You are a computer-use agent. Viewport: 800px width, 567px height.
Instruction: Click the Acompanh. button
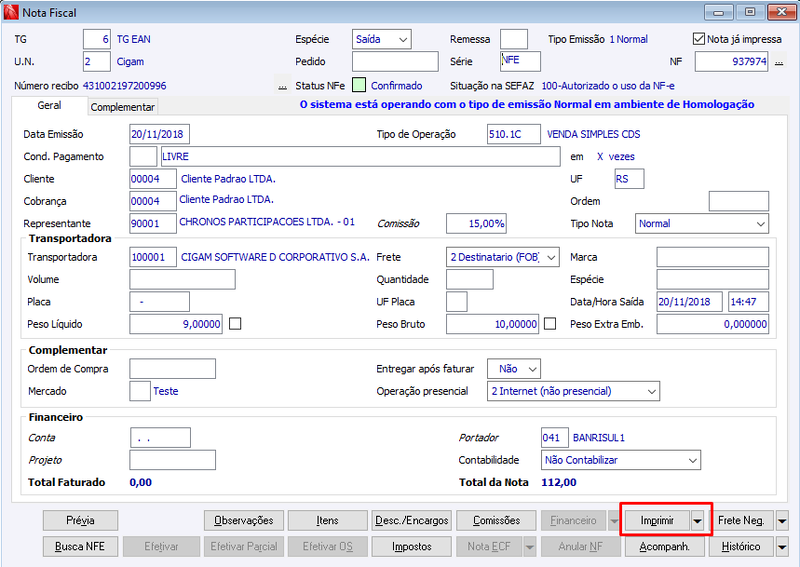(664, 547)
